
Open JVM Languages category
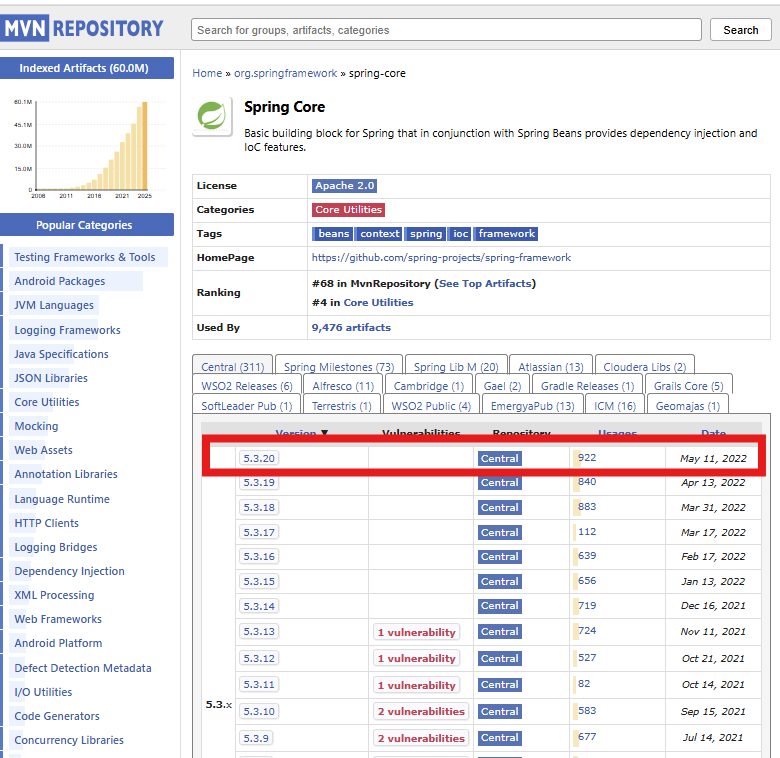point(54,305)
